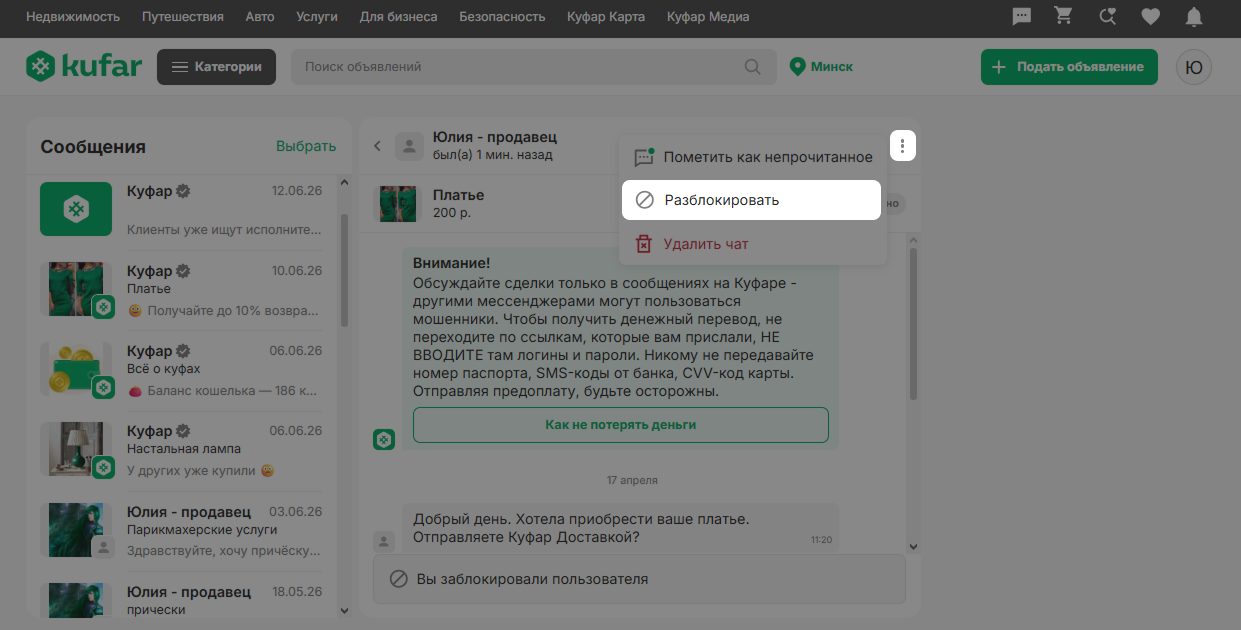Click messages list scrollbar down arrow
Viewport: 1241px width, 630px height.
click(x=345, y=610)
